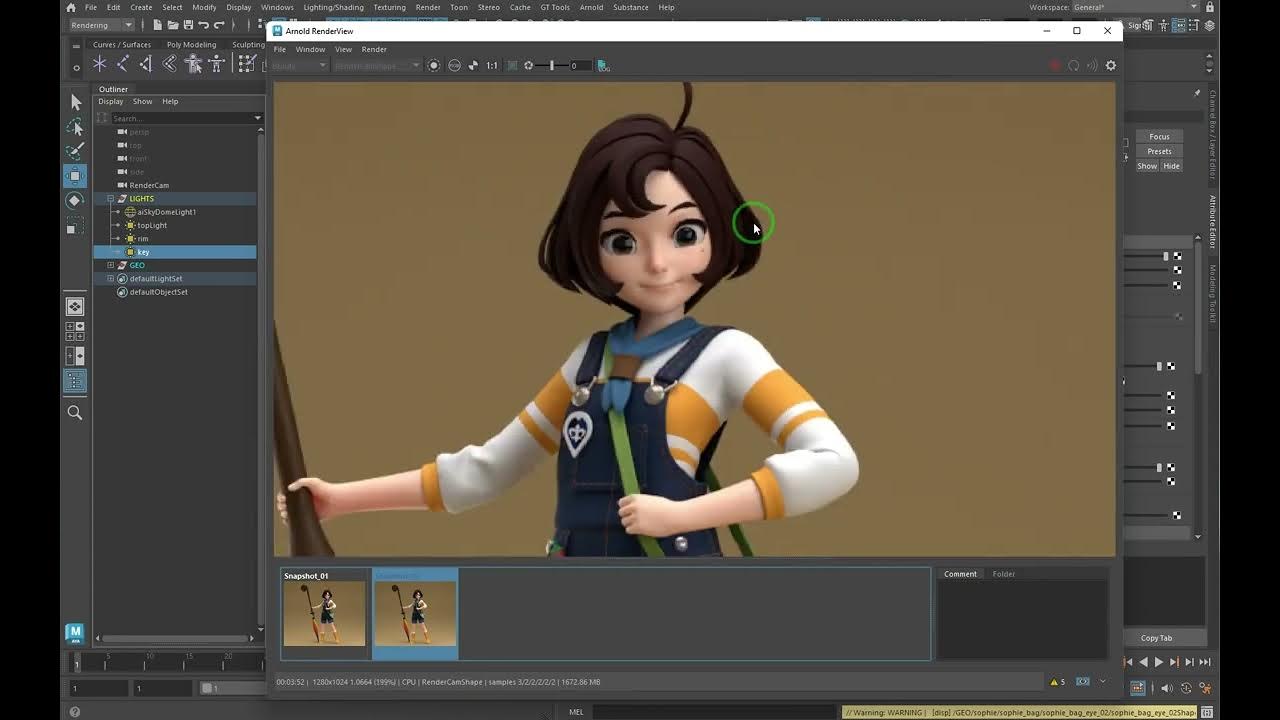
Task: Switch to the Poly Modeling shelf tab
Action: point(191,44)
